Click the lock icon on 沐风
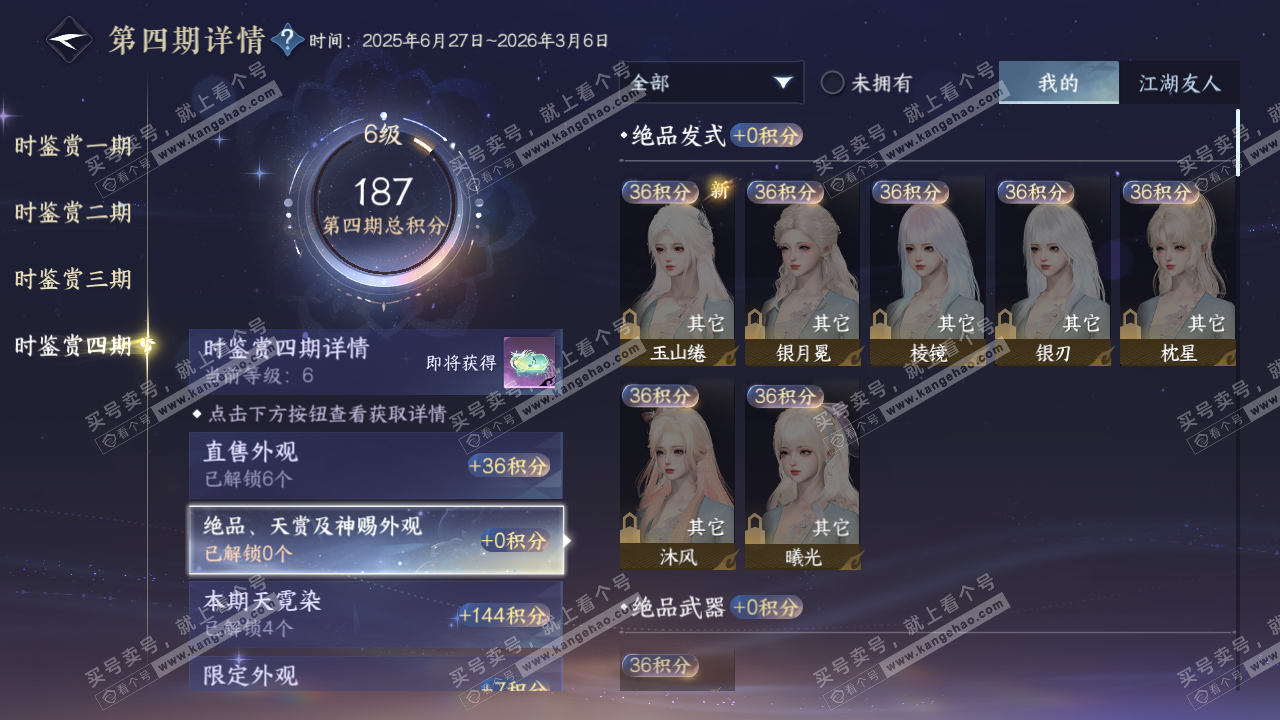1280x720 pixels. 631,527
